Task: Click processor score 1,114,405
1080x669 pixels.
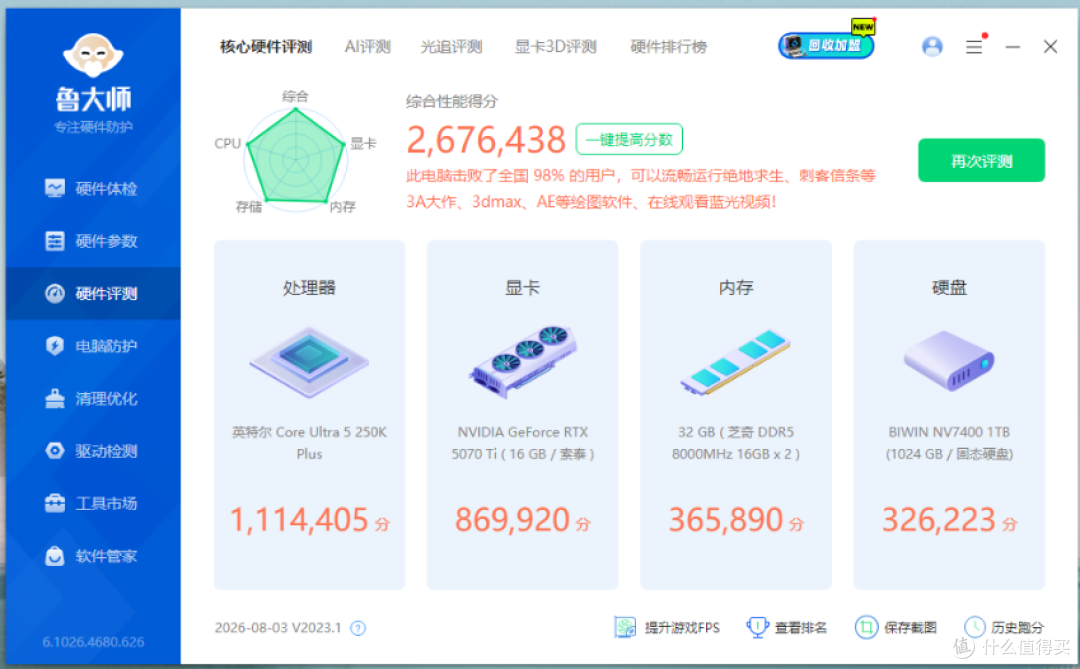Action: click(299, 519)
